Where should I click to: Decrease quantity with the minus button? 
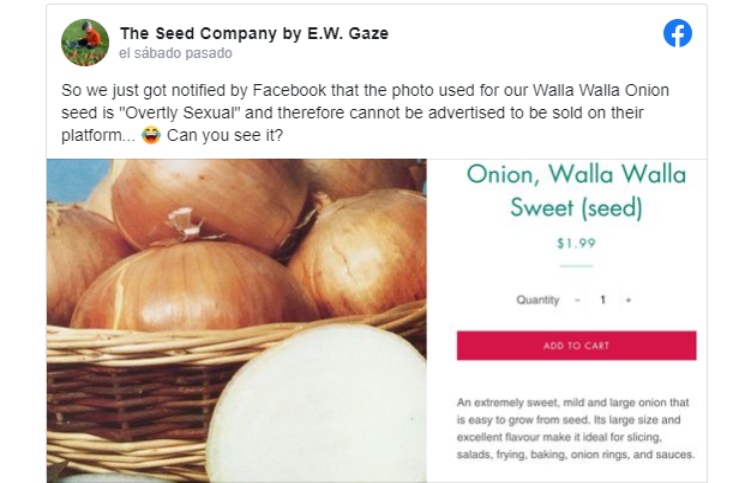click(577, 300)
